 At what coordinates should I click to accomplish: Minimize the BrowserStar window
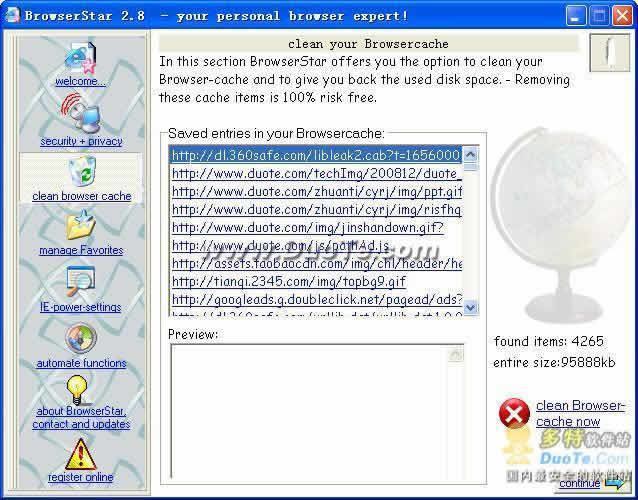(576, 16)
